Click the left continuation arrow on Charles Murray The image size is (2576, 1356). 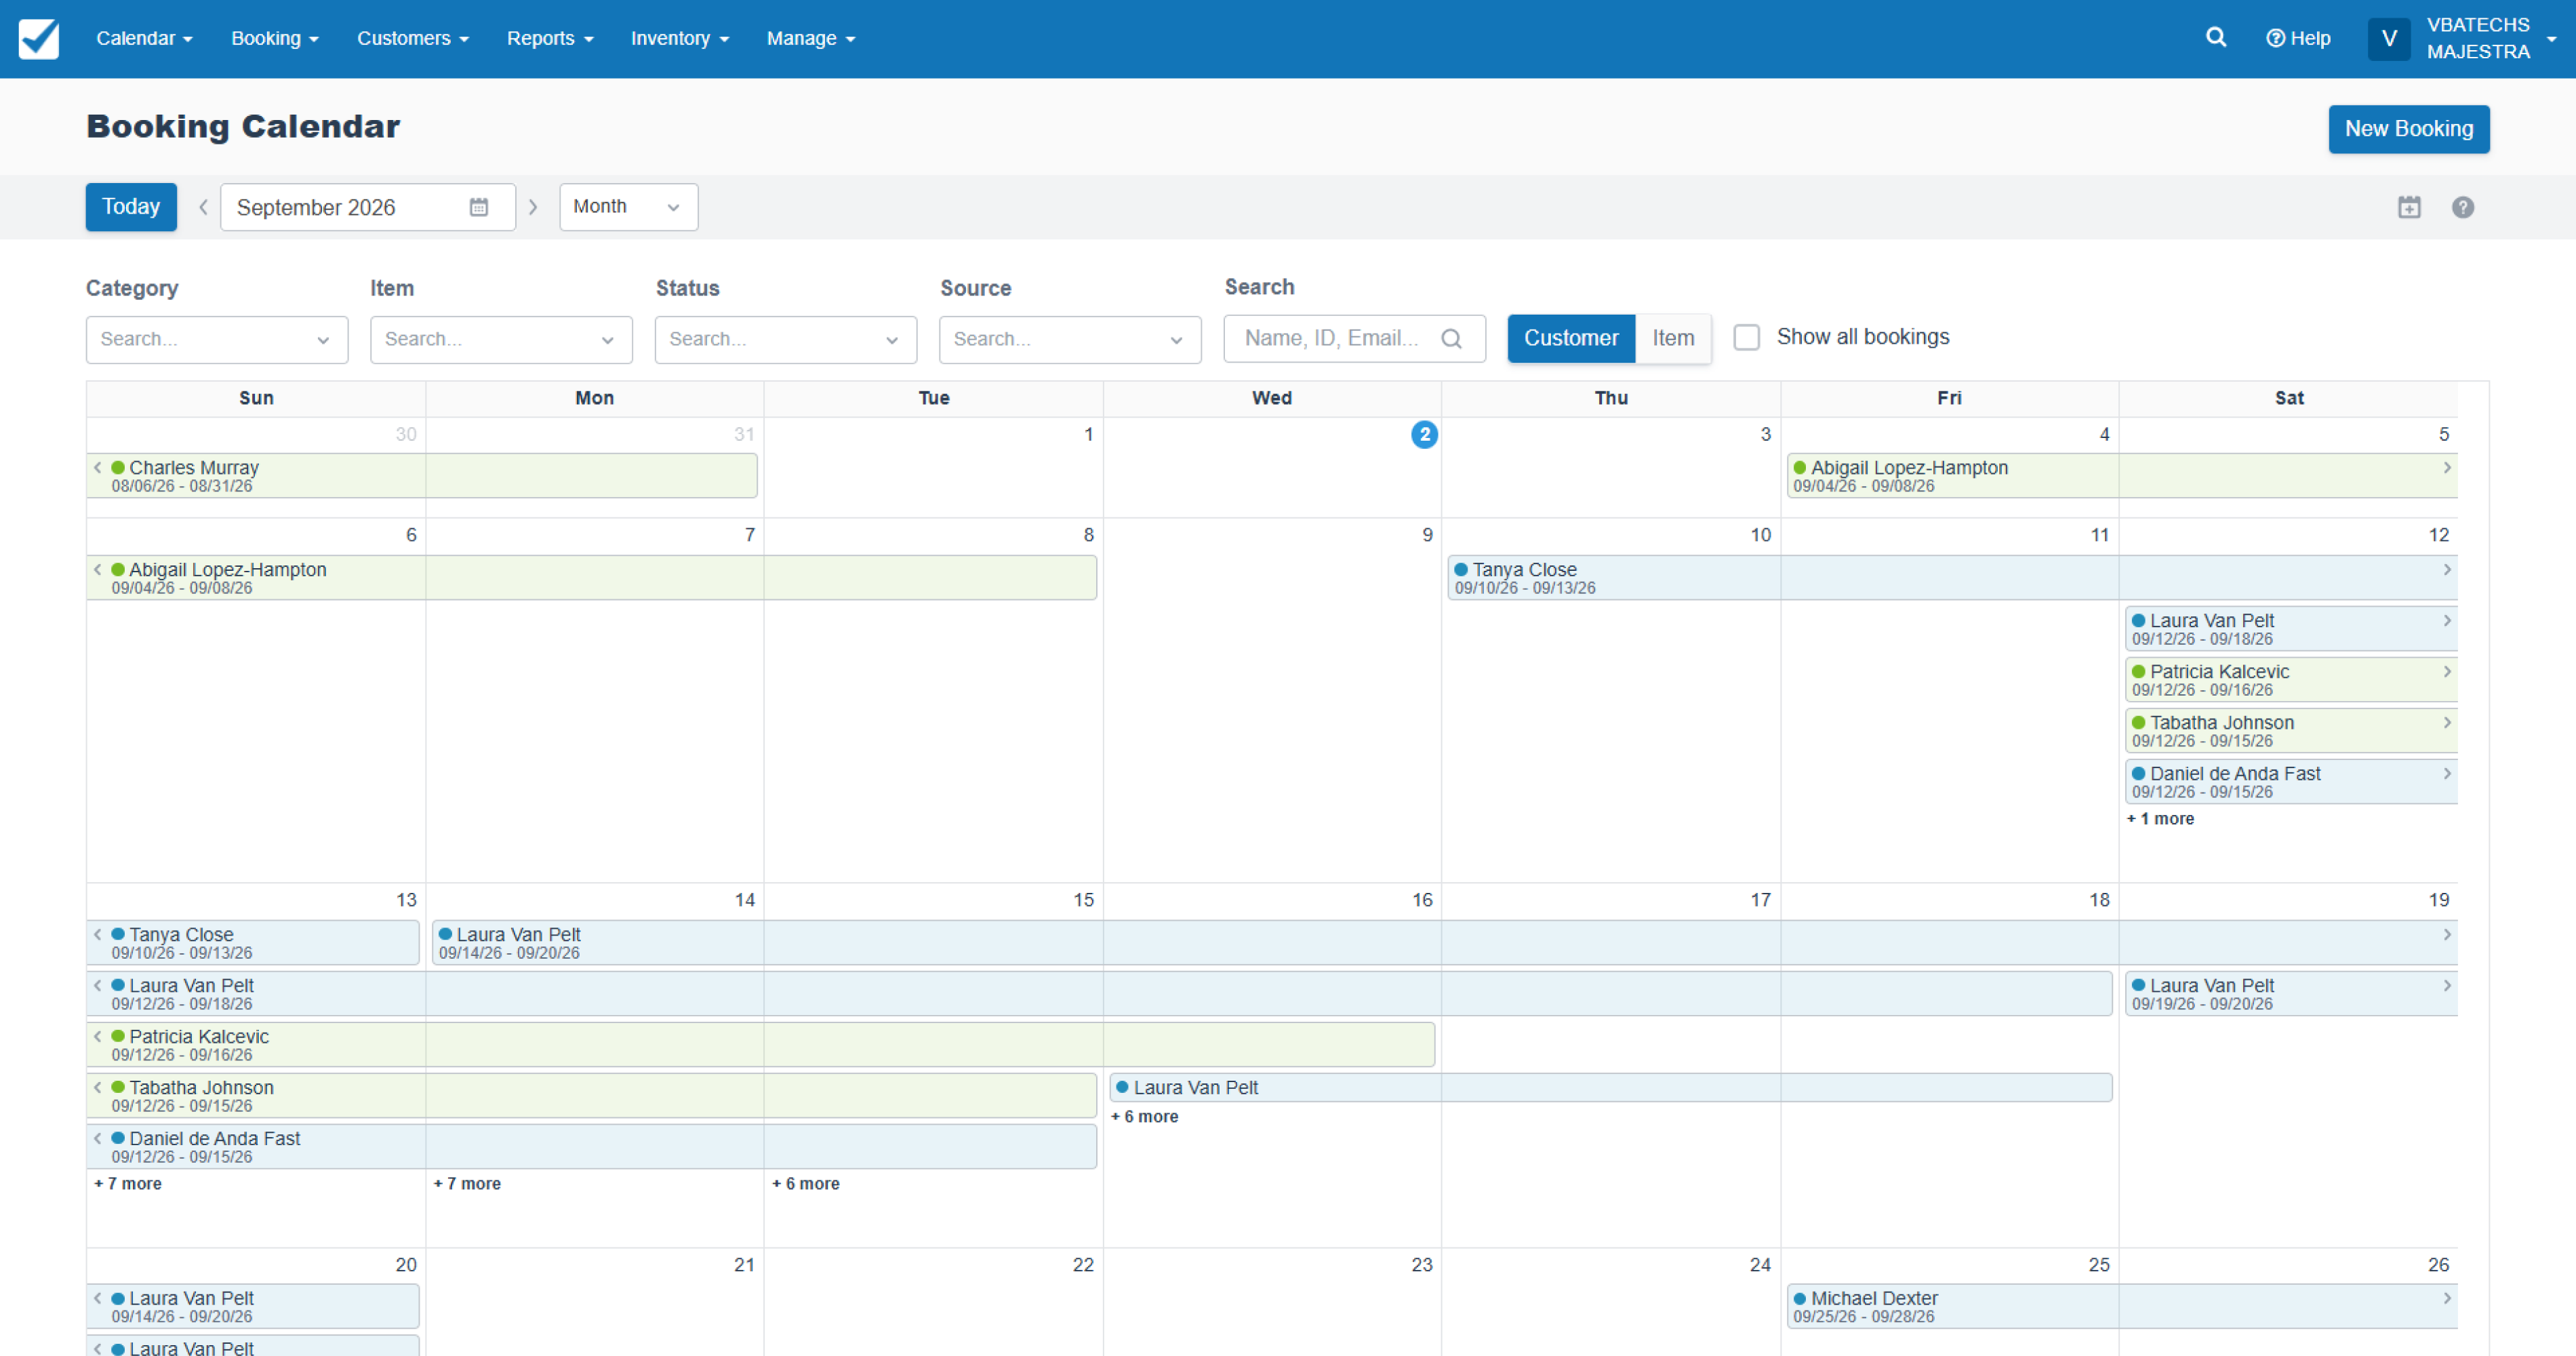(98, 467)
